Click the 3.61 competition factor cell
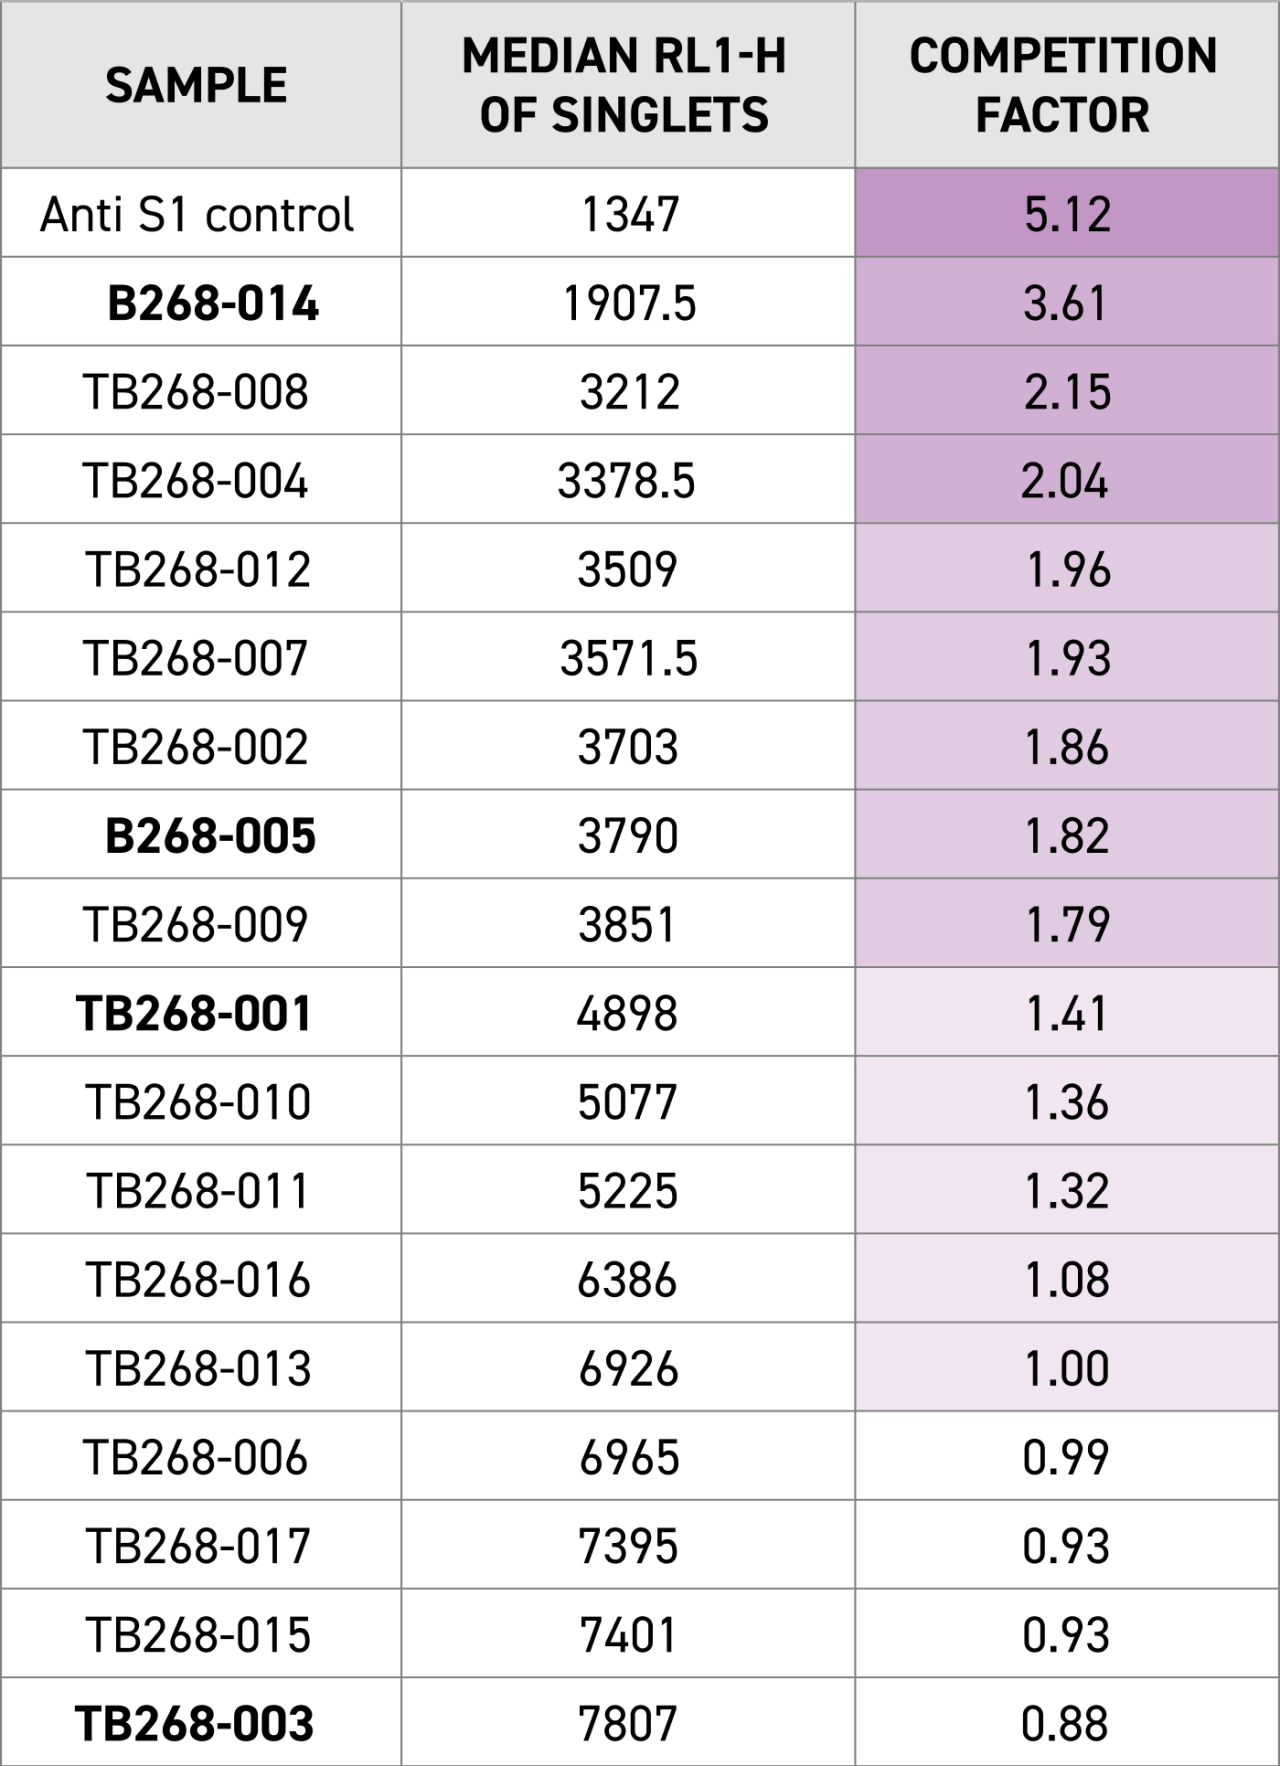Viewport: 1280px width, 1766px height. point(1066,303)
